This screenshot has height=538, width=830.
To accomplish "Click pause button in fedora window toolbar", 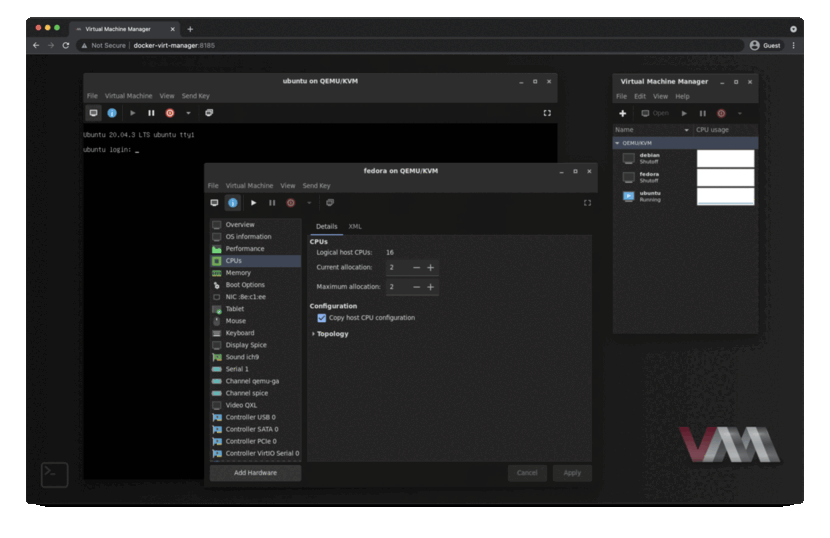I will [x=272, y=203].
